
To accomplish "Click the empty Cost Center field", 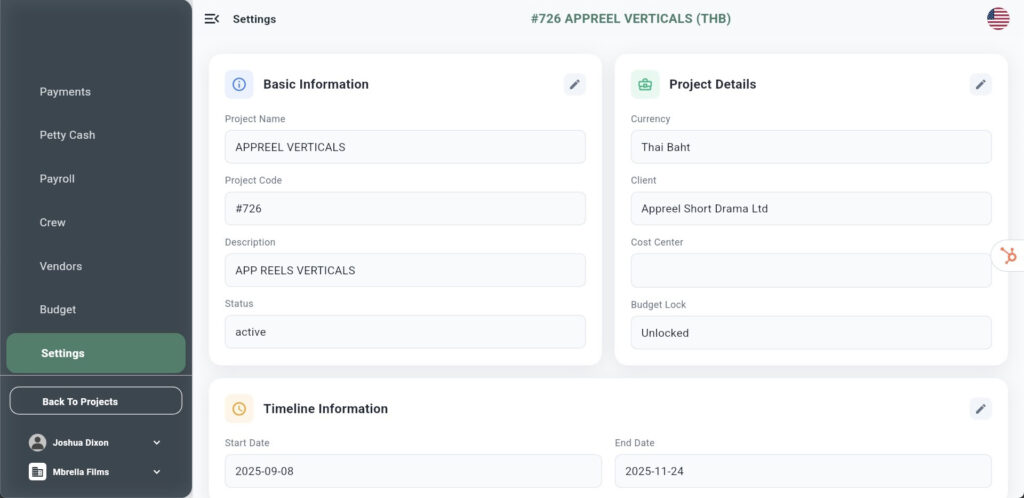I will 811,271.
